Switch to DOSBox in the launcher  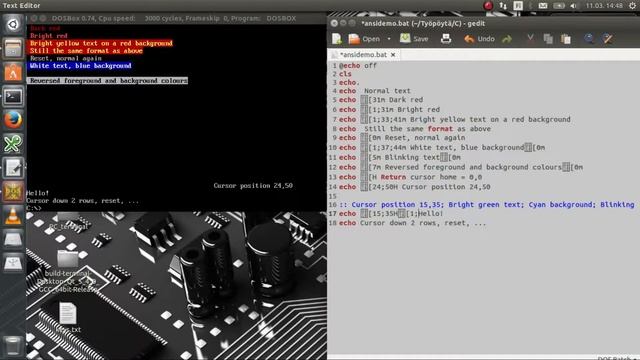point(13,192)
